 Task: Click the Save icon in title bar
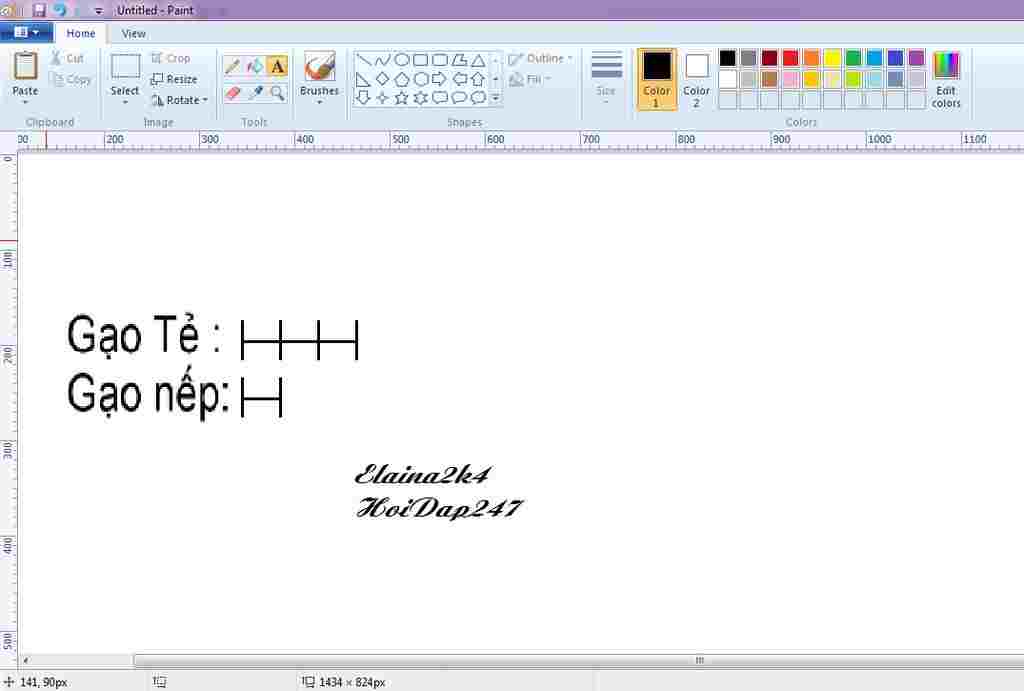click(x=39, y=10)
